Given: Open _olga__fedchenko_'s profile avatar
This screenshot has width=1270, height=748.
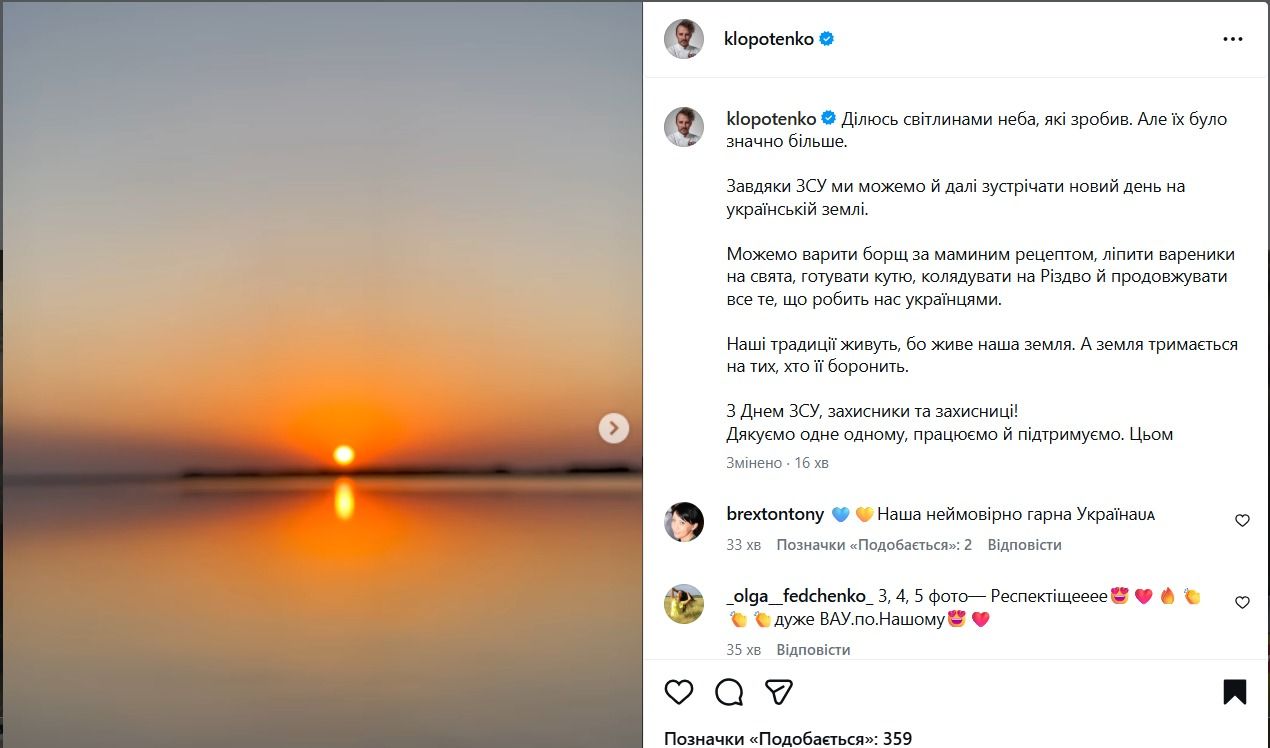Looking at the screenshot, I should 684,604.
